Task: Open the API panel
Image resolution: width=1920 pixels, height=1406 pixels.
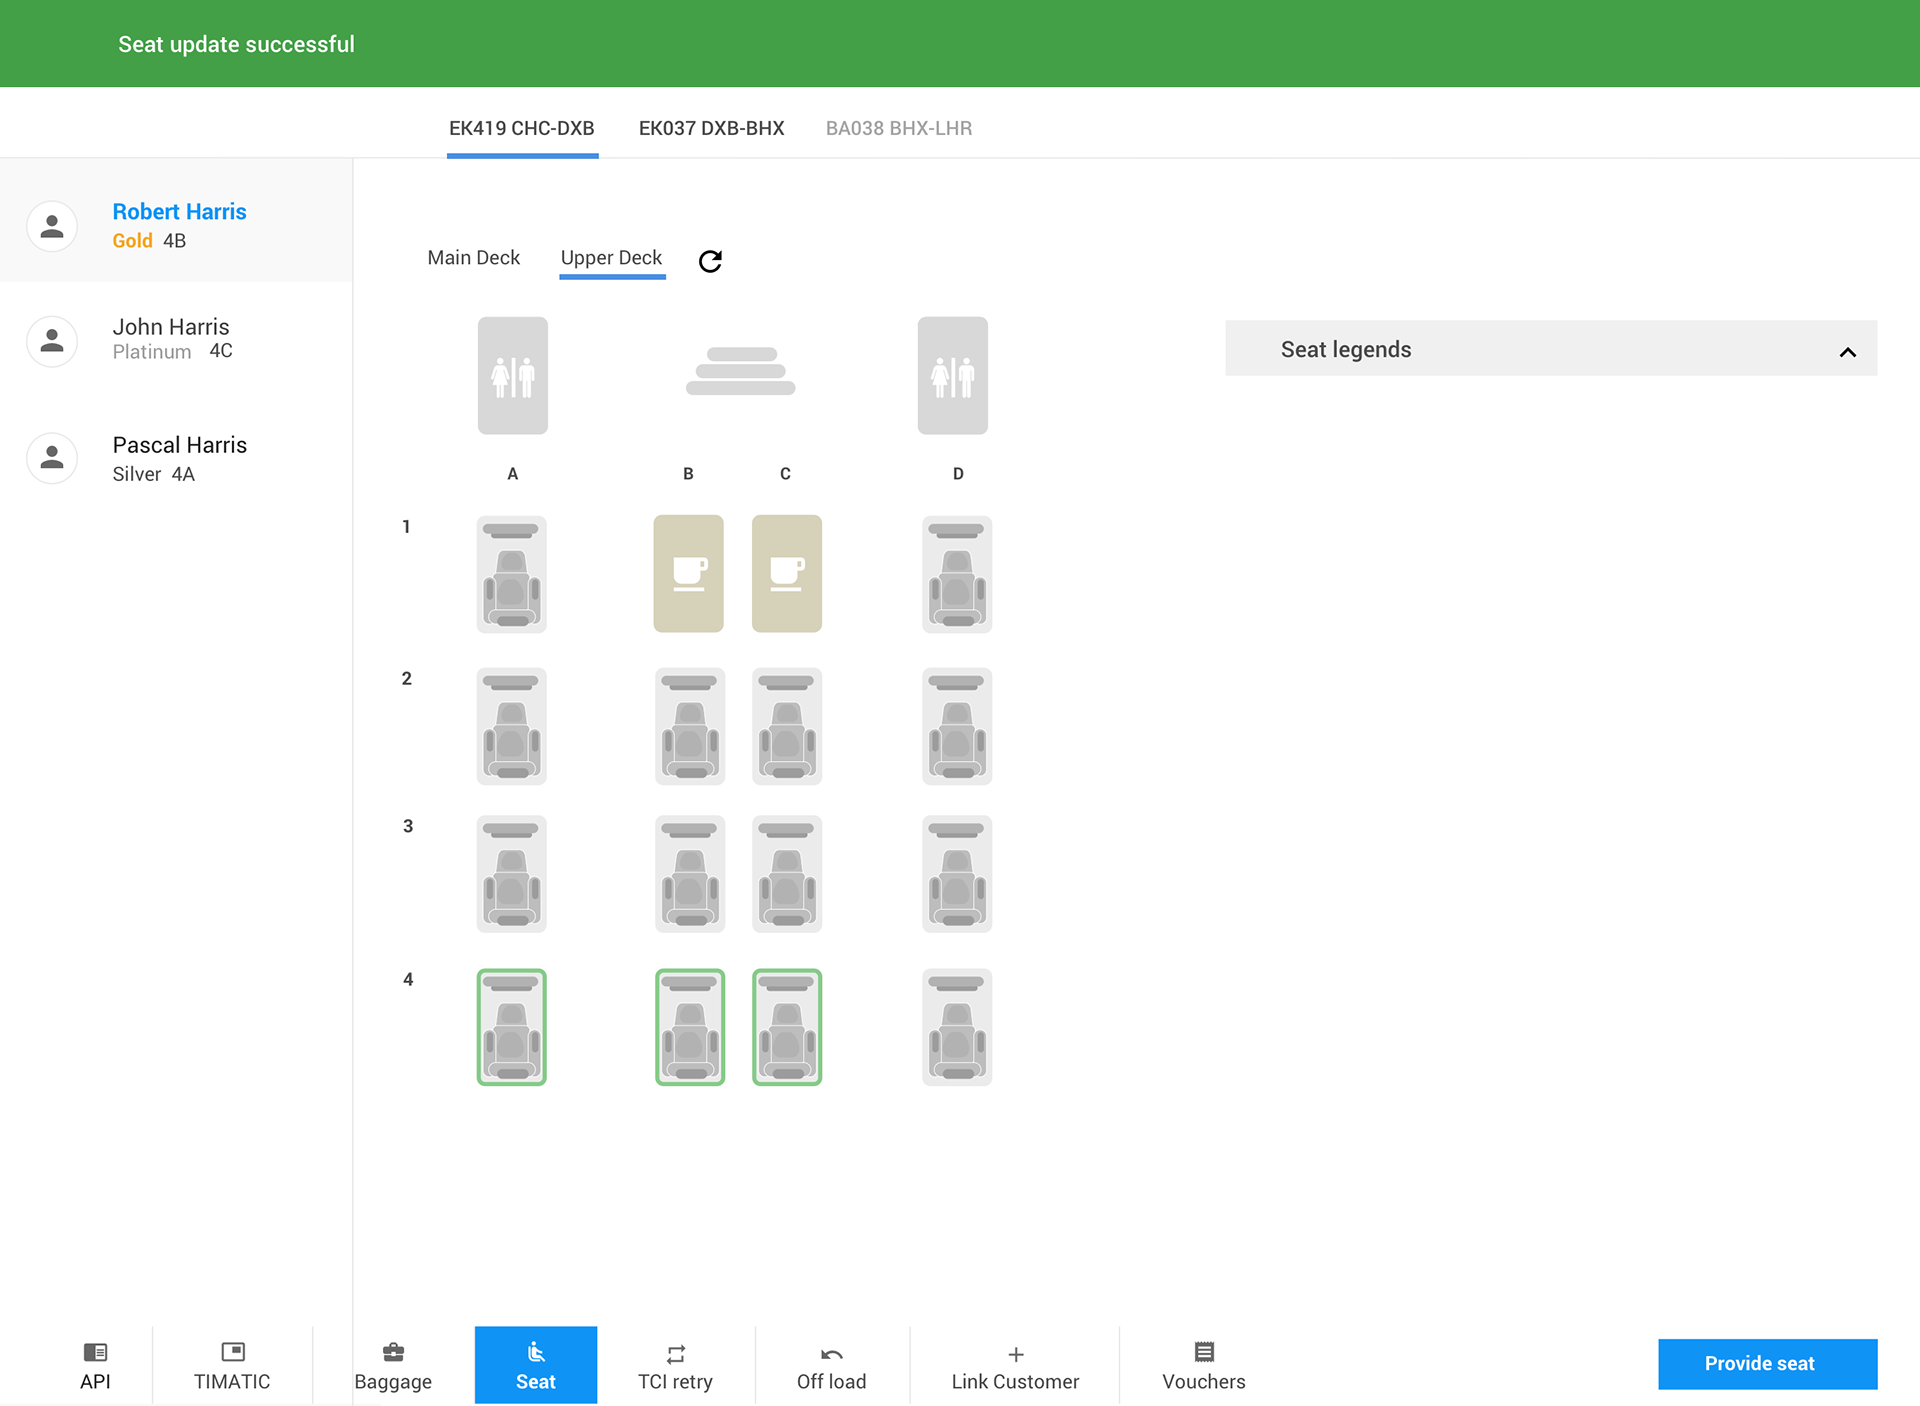Action: tap(95, 1366)
